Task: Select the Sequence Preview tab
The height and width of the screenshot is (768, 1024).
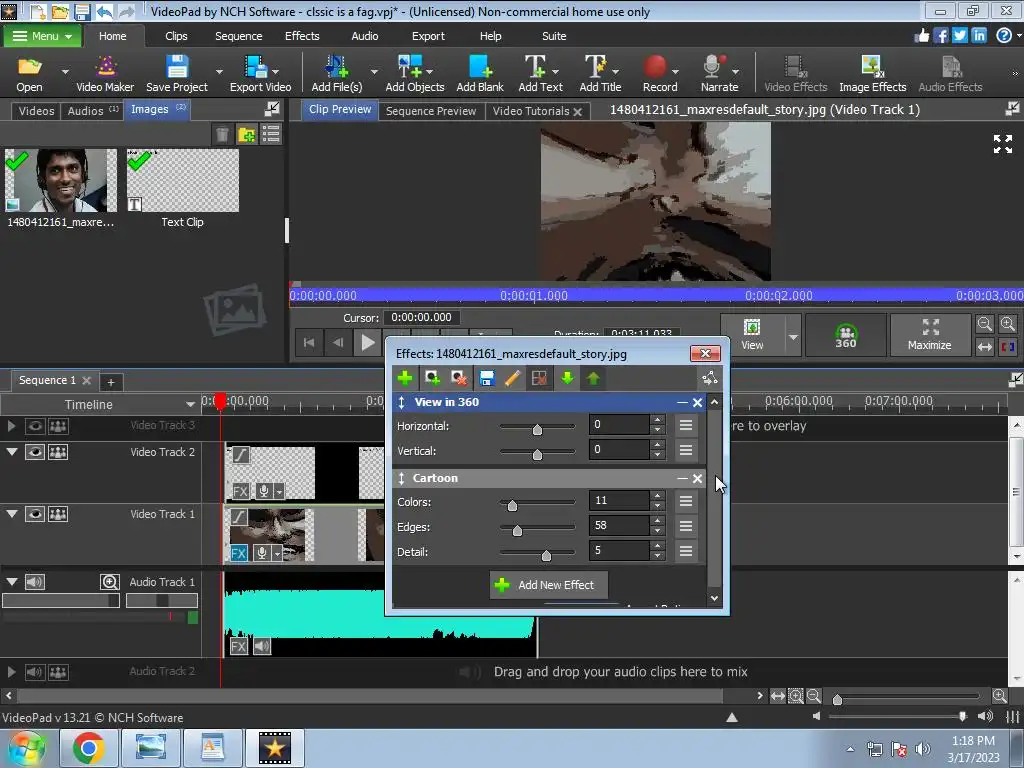Action: click(431, 111)
